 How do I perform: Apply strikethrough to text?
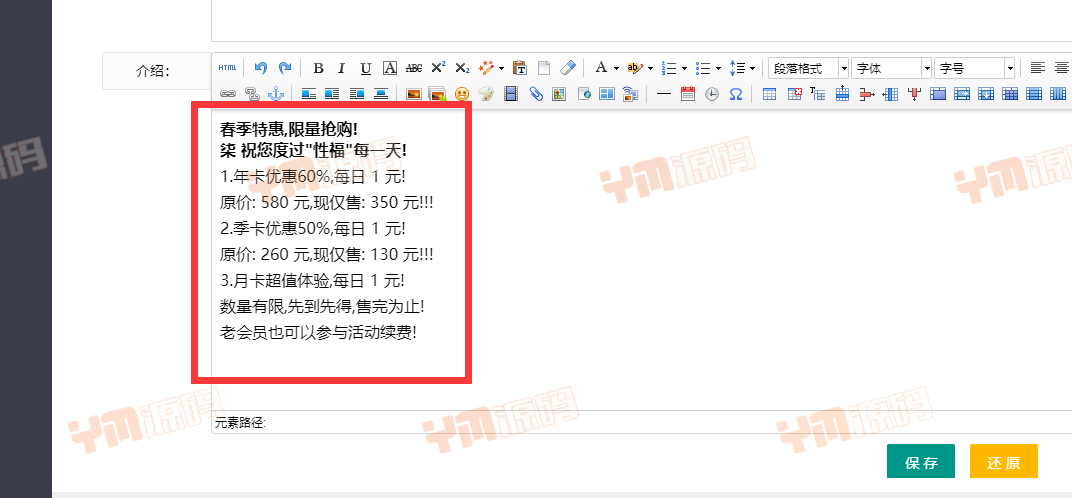click(414, 68)
